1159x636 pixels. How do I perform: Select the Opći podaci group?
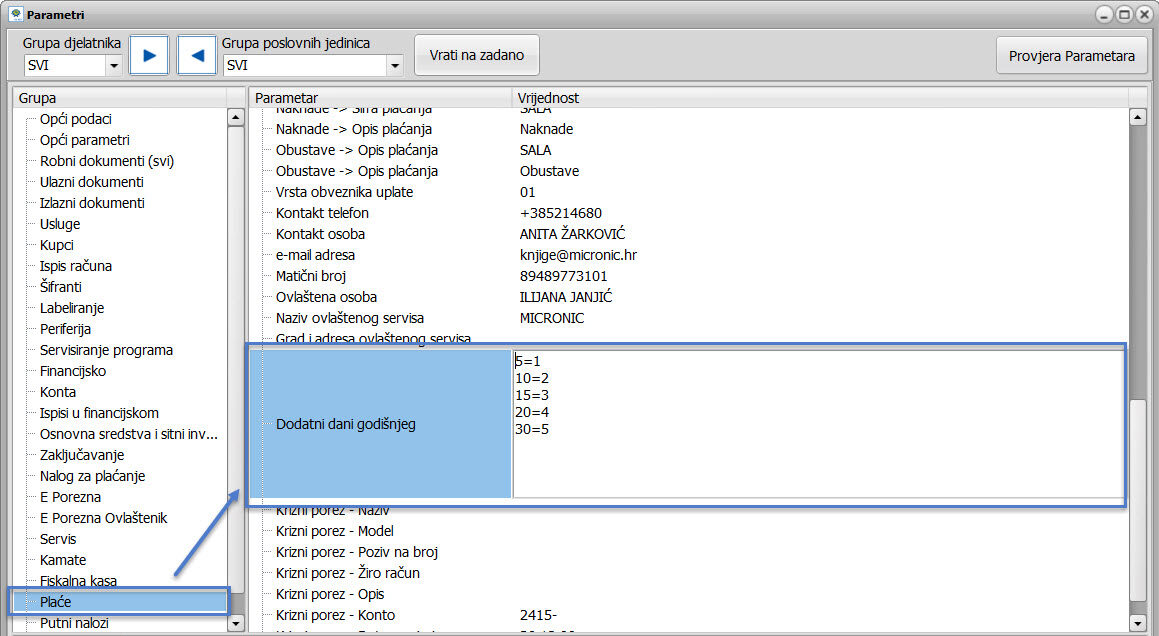click(x=75, y=119)
